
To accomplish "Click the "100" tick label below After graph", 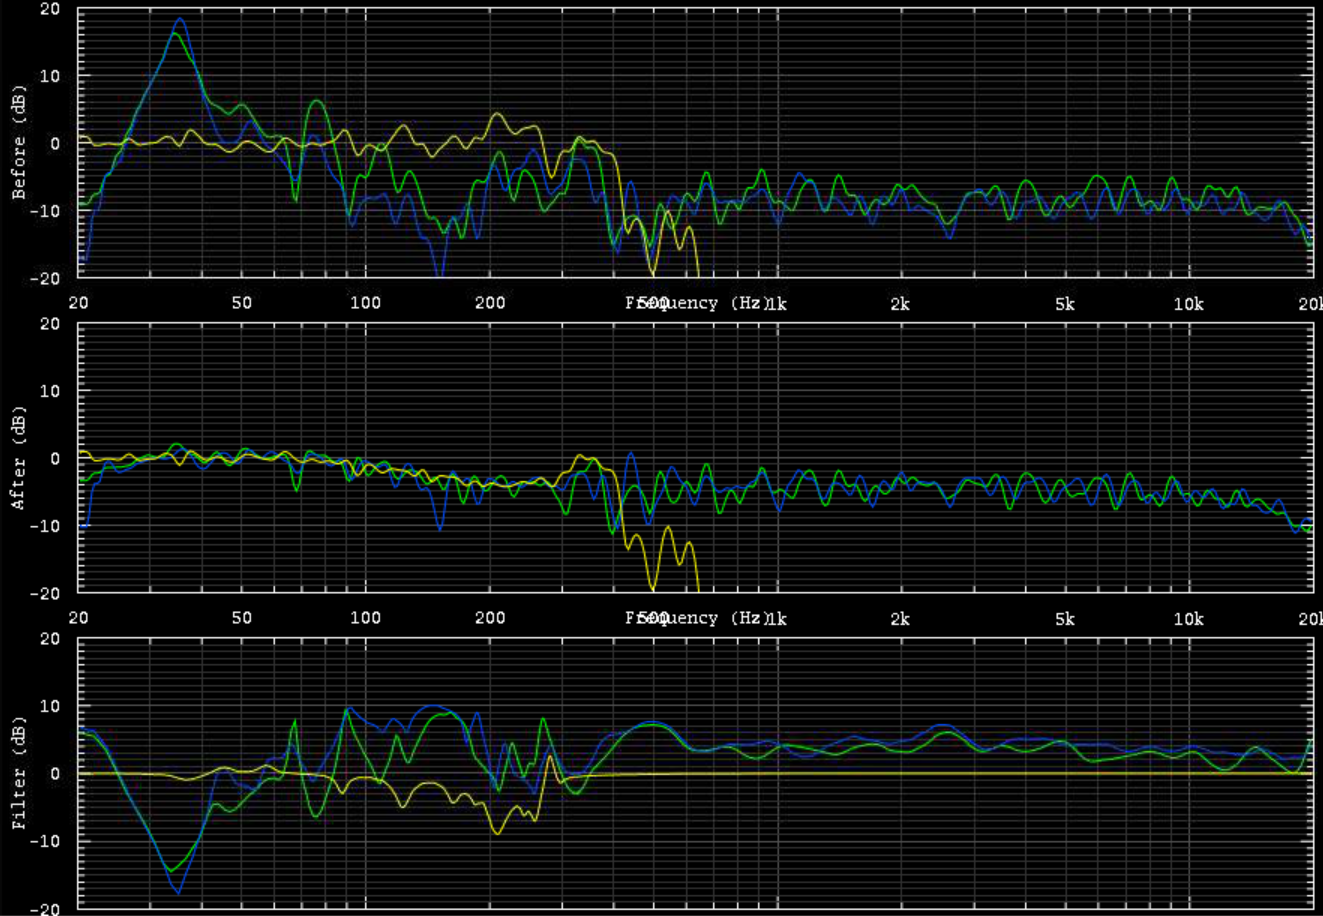I will tap(365, 618).
